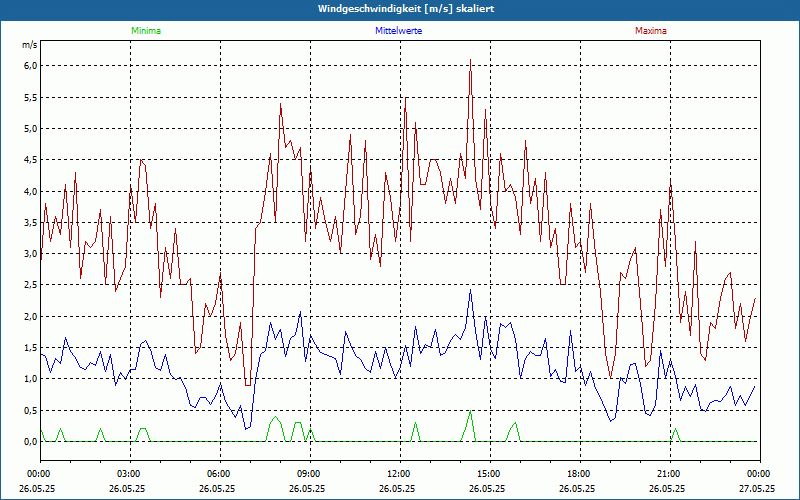Click the Maxima legend label
Image resolution: width=800 pixels, height=500 pixels.
[650, 31]
